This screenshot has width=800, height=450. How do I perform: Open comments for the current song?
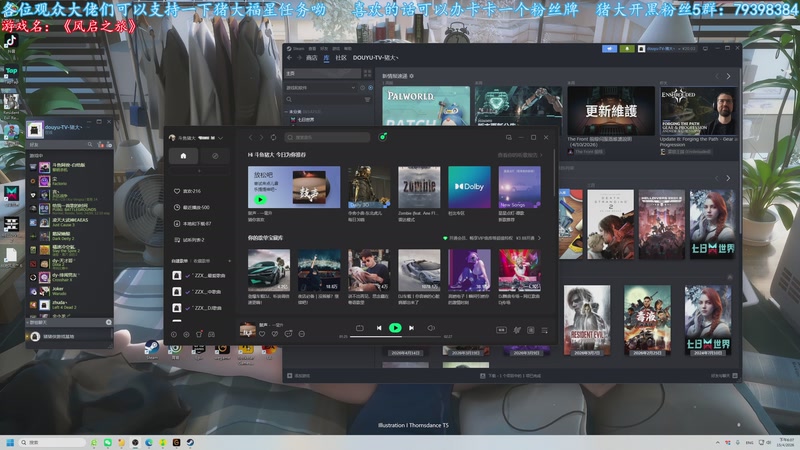coord(288,334)
